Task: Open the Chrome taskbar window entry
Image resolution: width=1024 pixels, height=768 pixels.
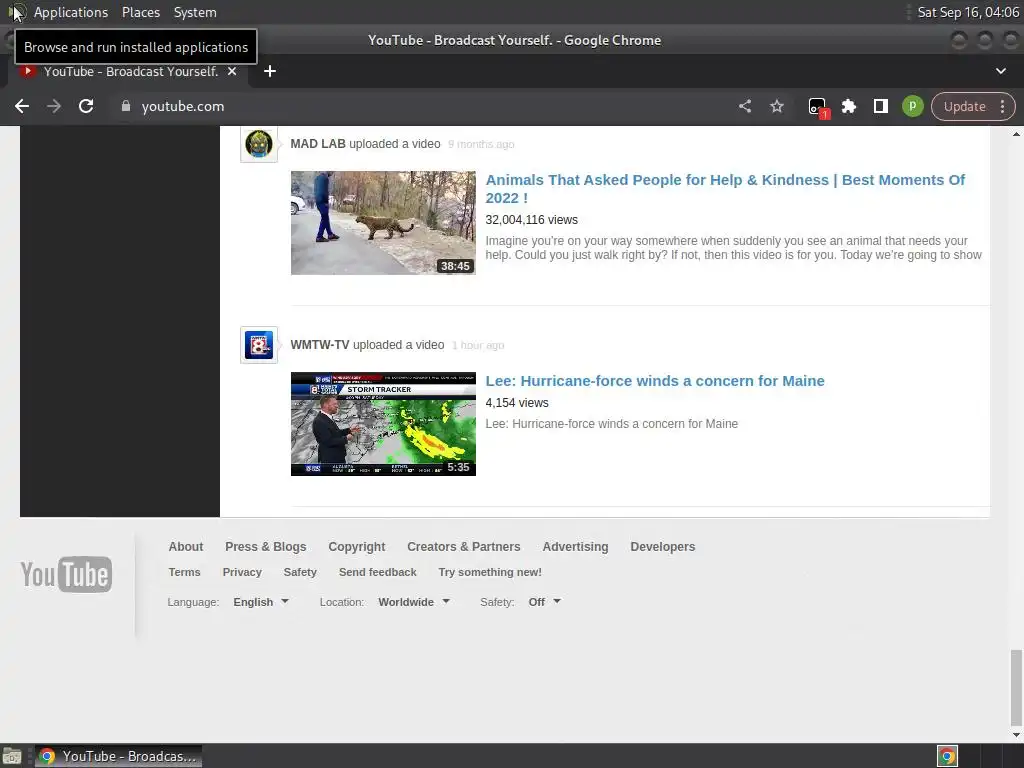Action: coord(118,756)
